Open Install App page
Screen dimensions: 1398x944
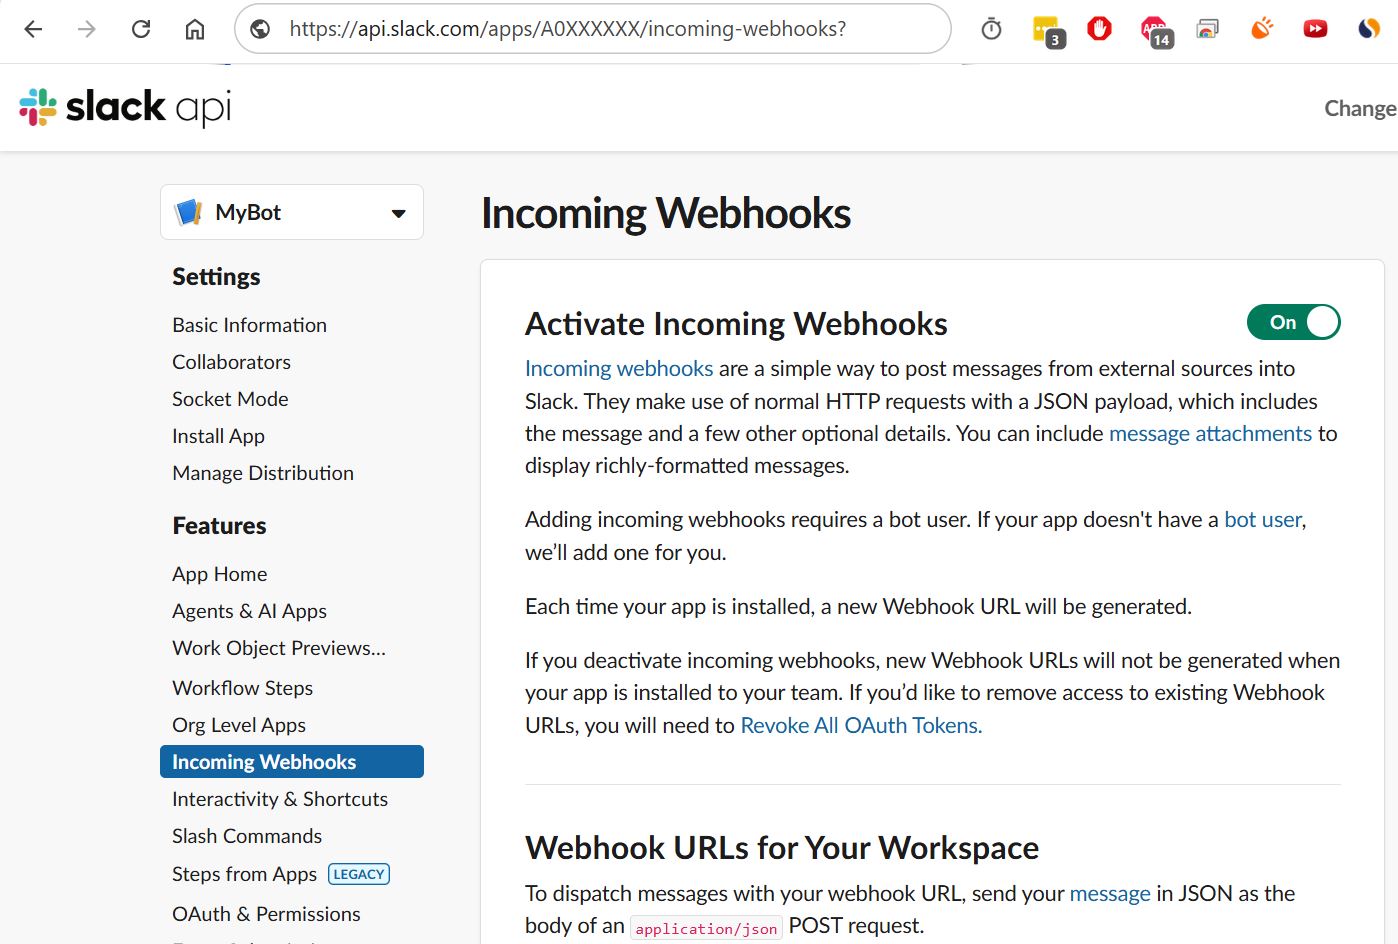pos(218,436)
